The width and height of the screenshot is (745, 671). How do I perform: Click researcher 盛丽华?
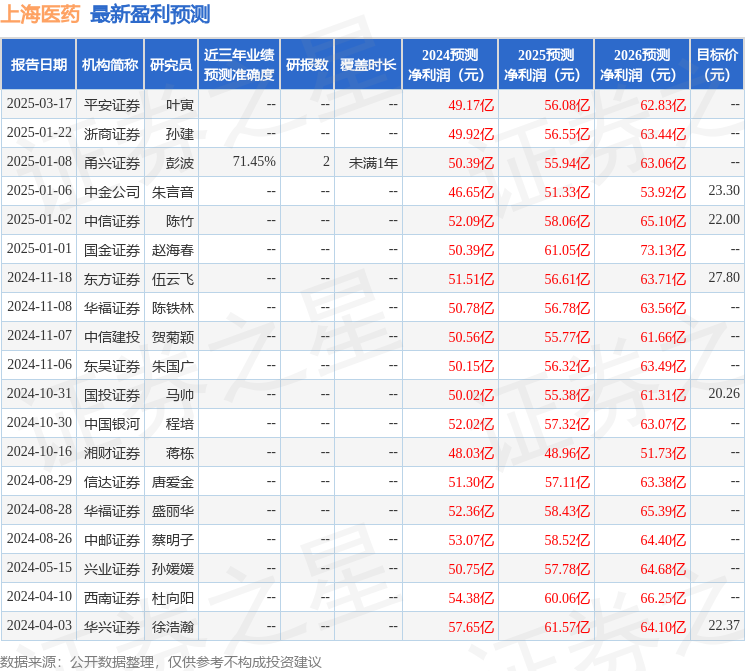click(173, 511)
